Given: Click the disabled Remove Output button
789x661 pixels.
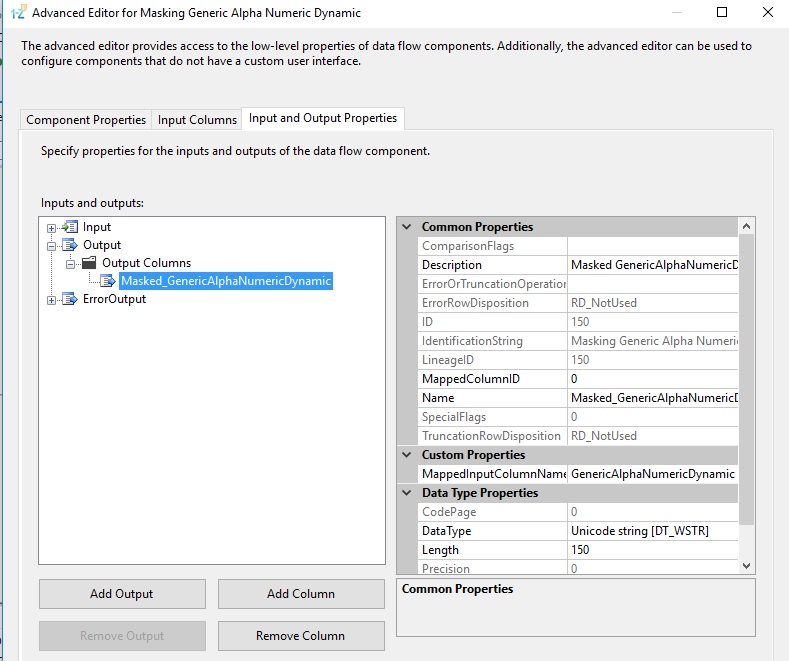Looking at the screenshot, I should pyautogui.click(x=122, y=636).
